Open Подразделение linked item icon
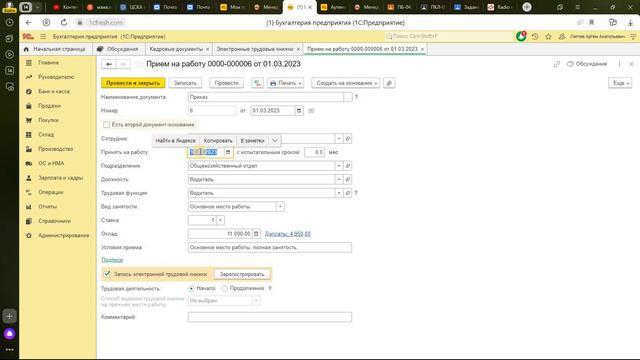Image resolution: width=640 pixels, height=360 pixels. [347, 166]
